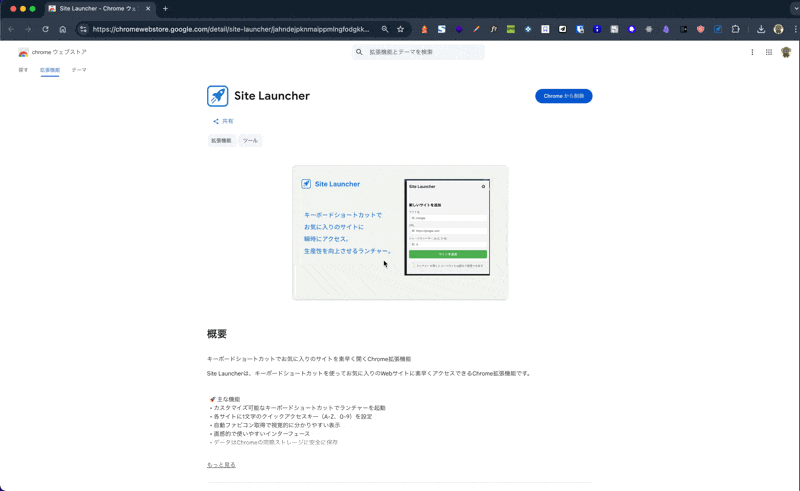The width and height of the screenshot is (800, 491).
Task: Click the Site Launcher title text
Action: 272,96
